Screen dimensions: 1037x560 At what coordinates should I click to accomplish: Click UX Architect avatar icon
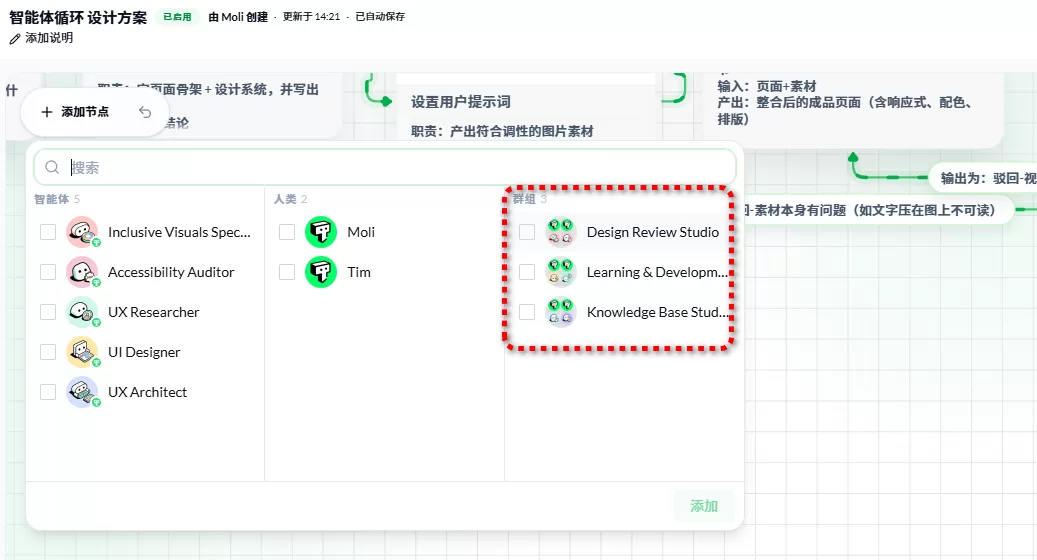82,392
